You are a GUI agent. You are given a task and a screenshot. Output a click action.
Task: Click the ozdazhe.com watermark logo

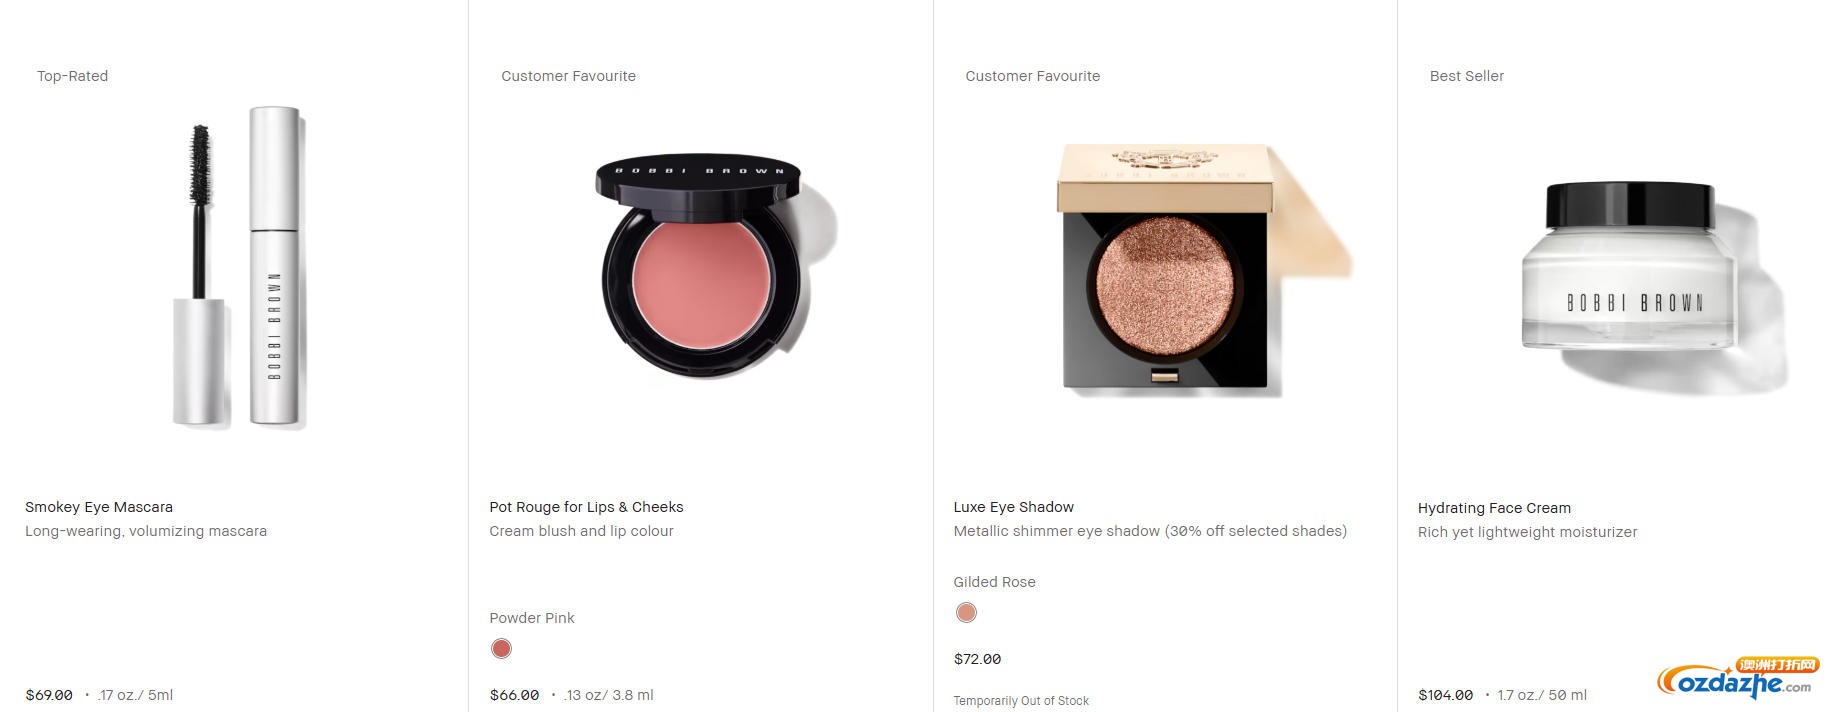1738,678
